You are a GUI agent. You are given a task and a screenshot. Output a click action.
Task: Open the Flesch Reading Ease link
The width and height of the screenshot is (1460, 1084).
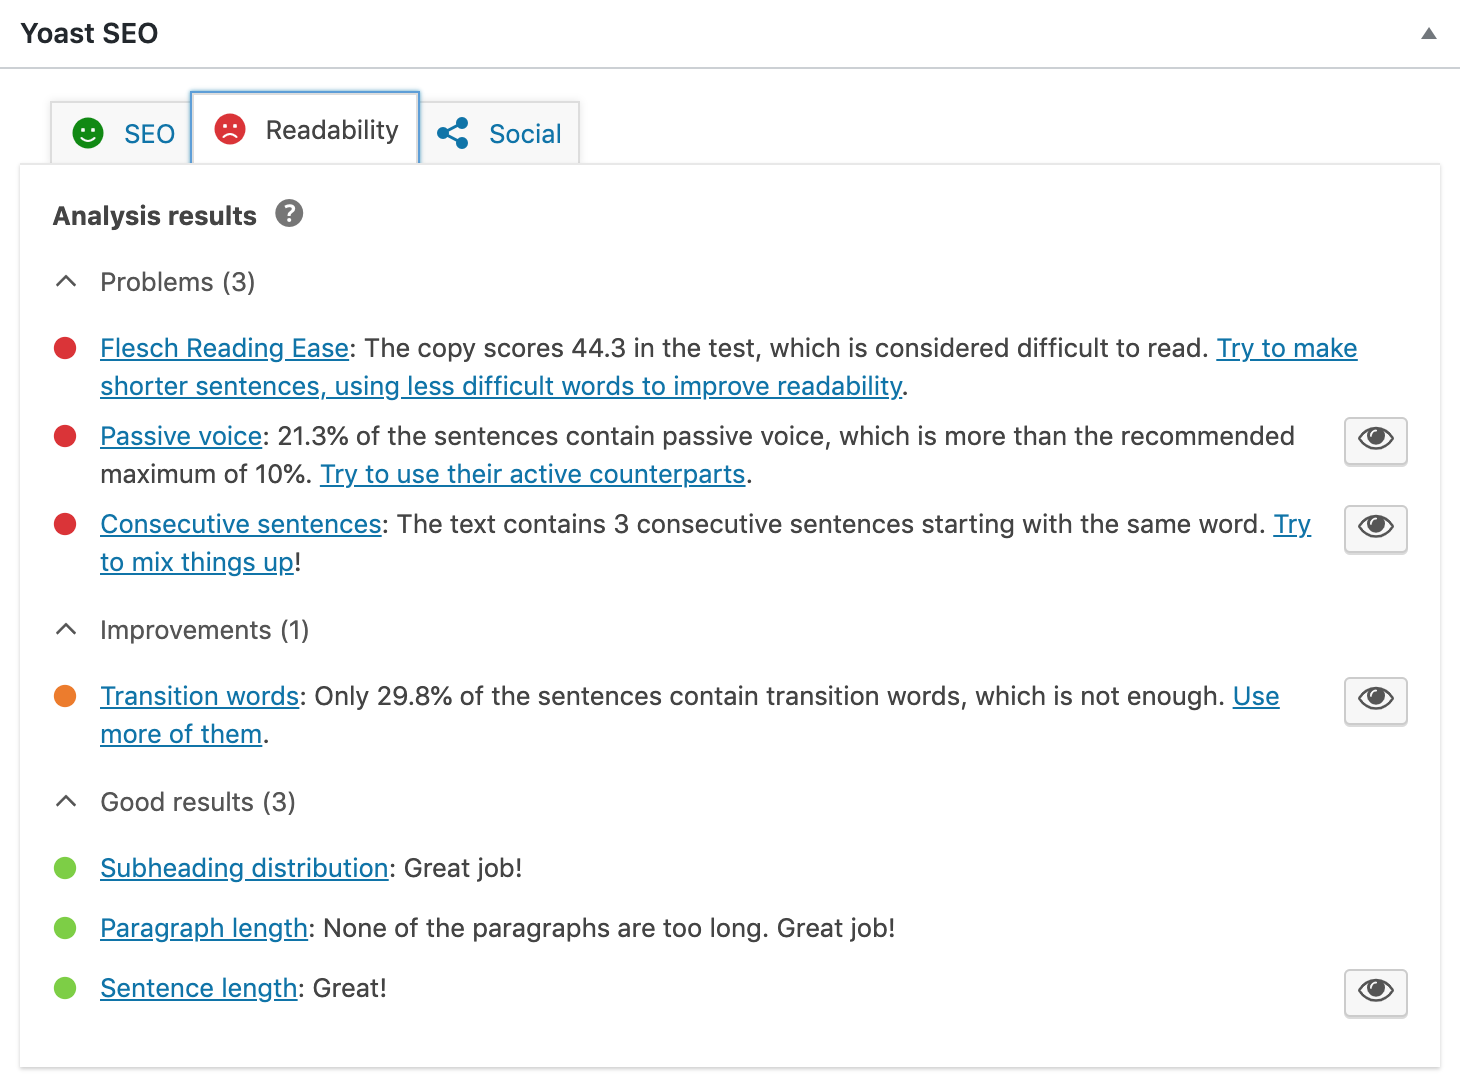pos(224,348)
